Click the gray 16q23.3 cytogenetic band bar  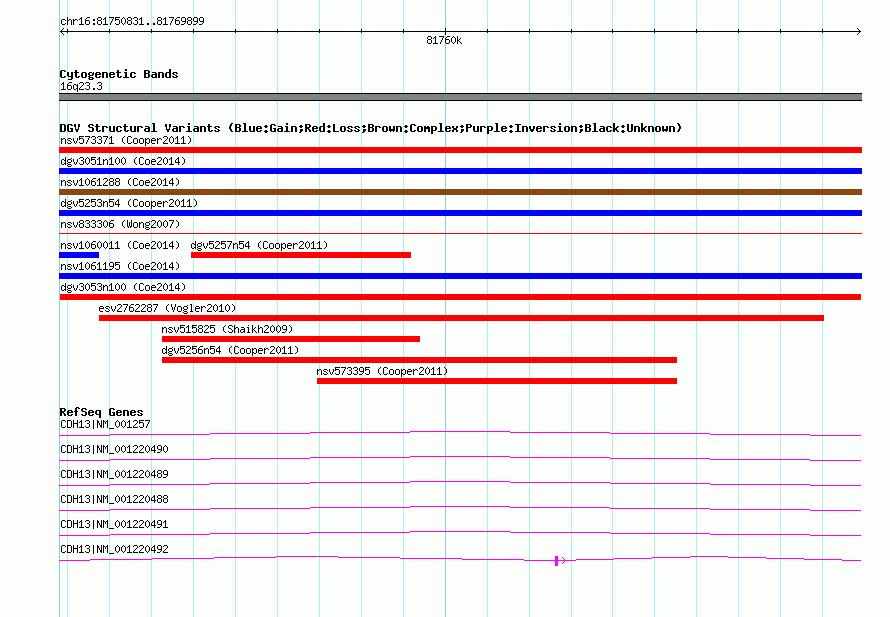coord(460,97)
